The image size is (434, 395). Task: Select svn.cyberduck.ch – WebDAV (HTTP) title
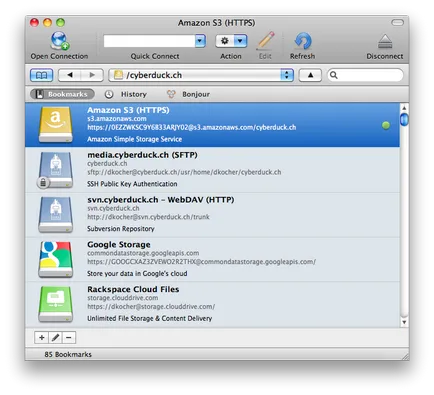[x=161, y=200]
